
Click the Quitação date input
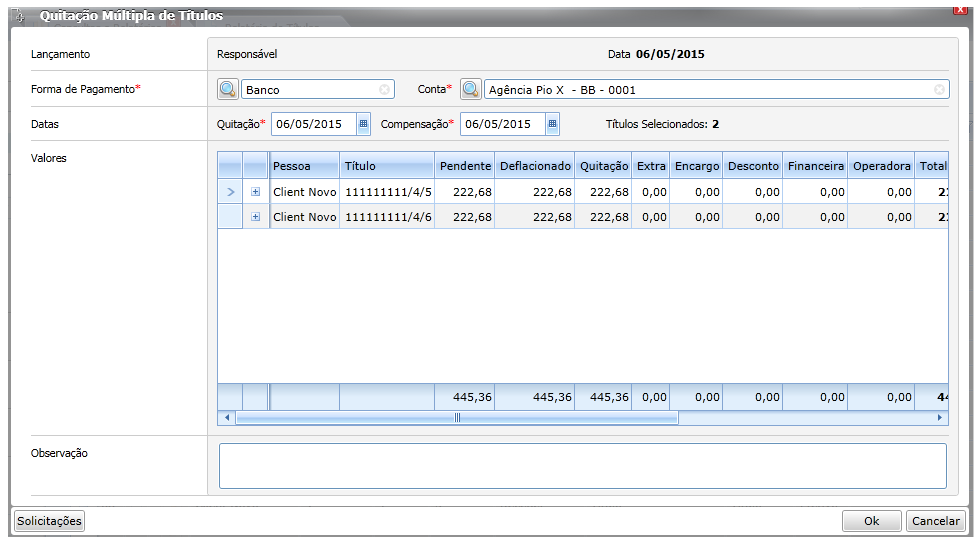click(314, 124)
